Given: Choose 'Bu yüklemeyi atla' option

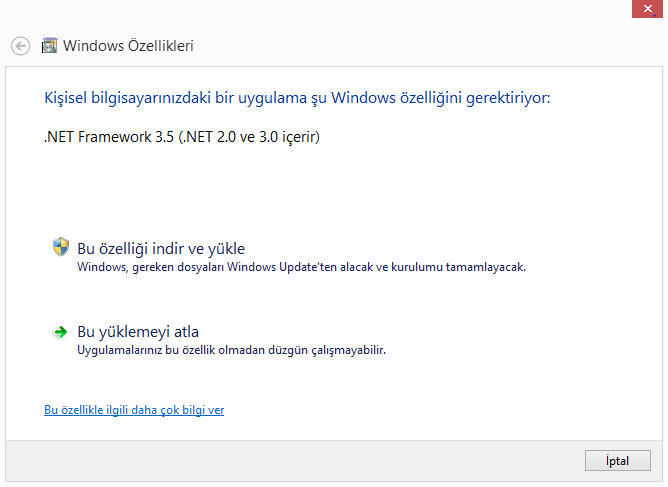Looking at the screenshot, I should 138,332.
